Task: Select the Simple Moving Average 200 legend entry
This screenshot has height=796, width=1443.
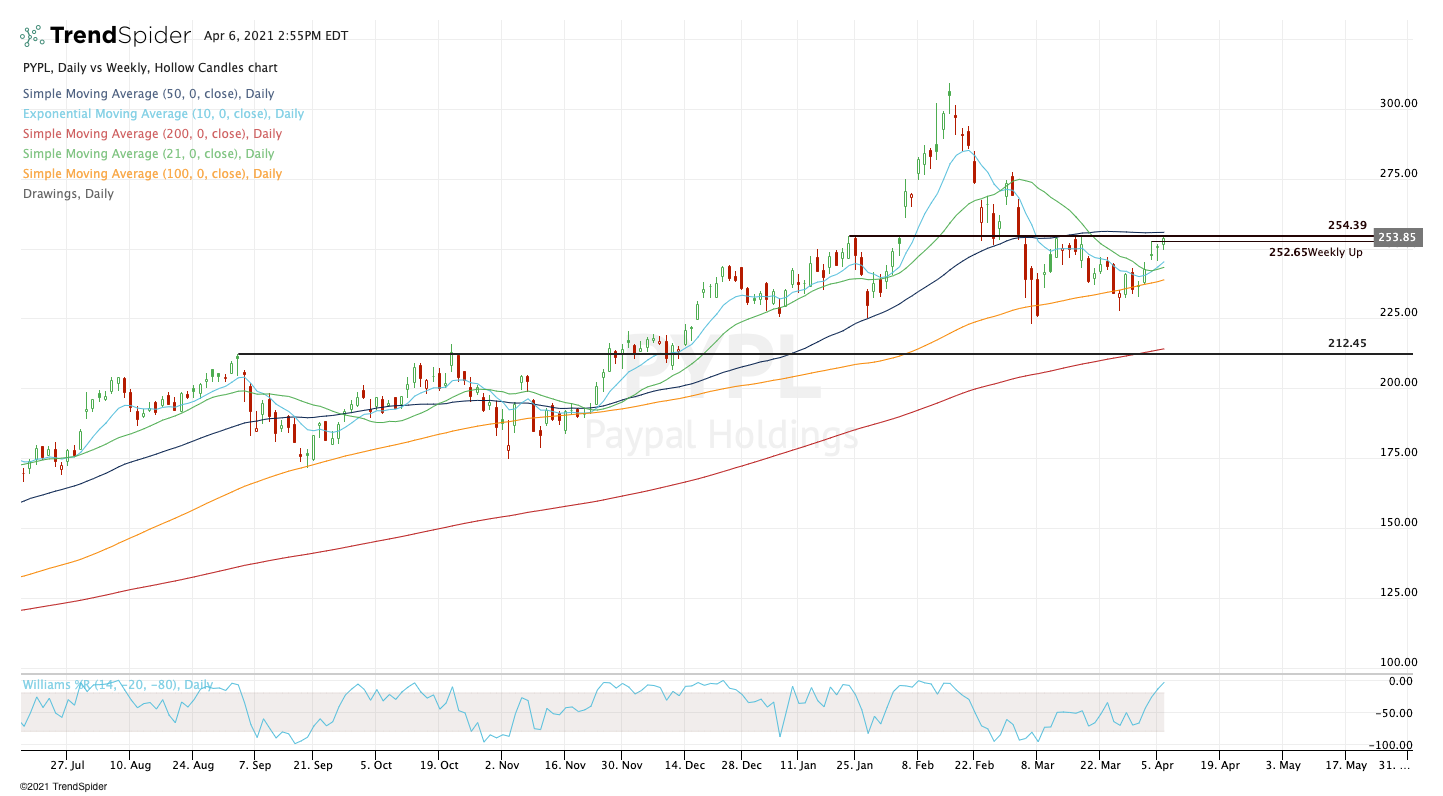Action: (152, 134)
